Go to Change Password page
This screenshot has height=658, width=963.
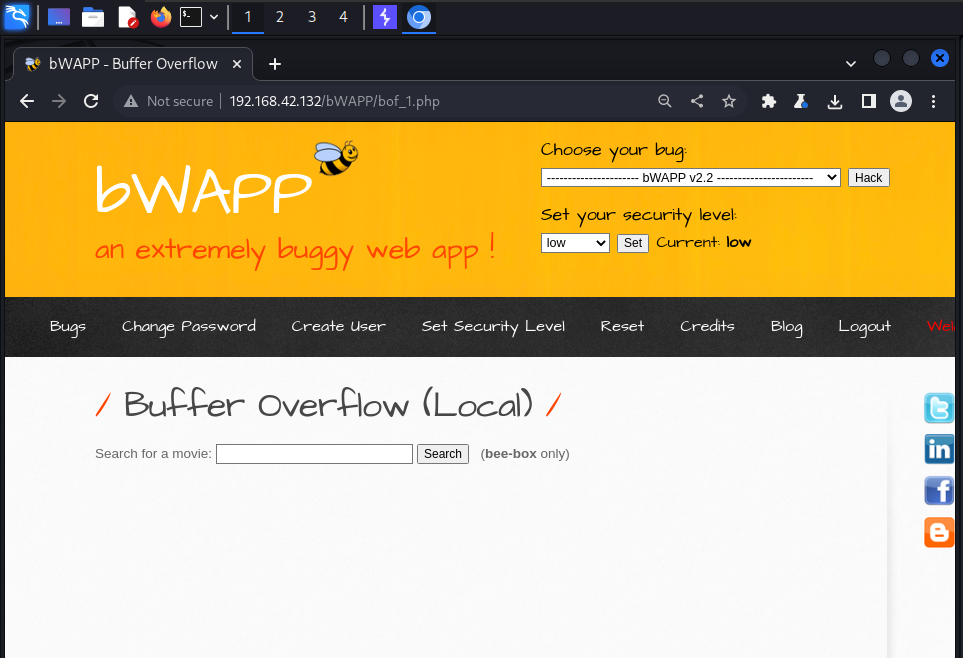(189, 326)
